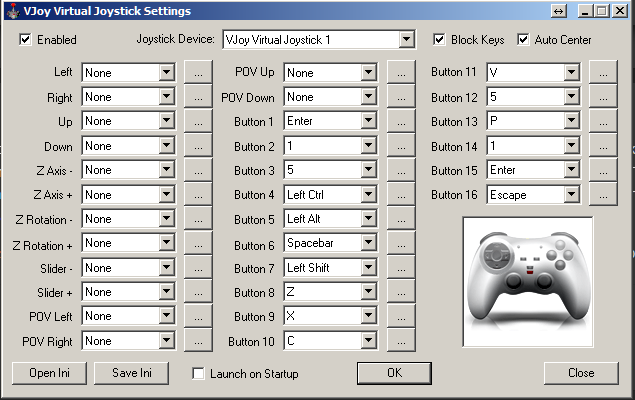Open the Z Rotation - dropdown
635x400 pixels.
(166, 219)
